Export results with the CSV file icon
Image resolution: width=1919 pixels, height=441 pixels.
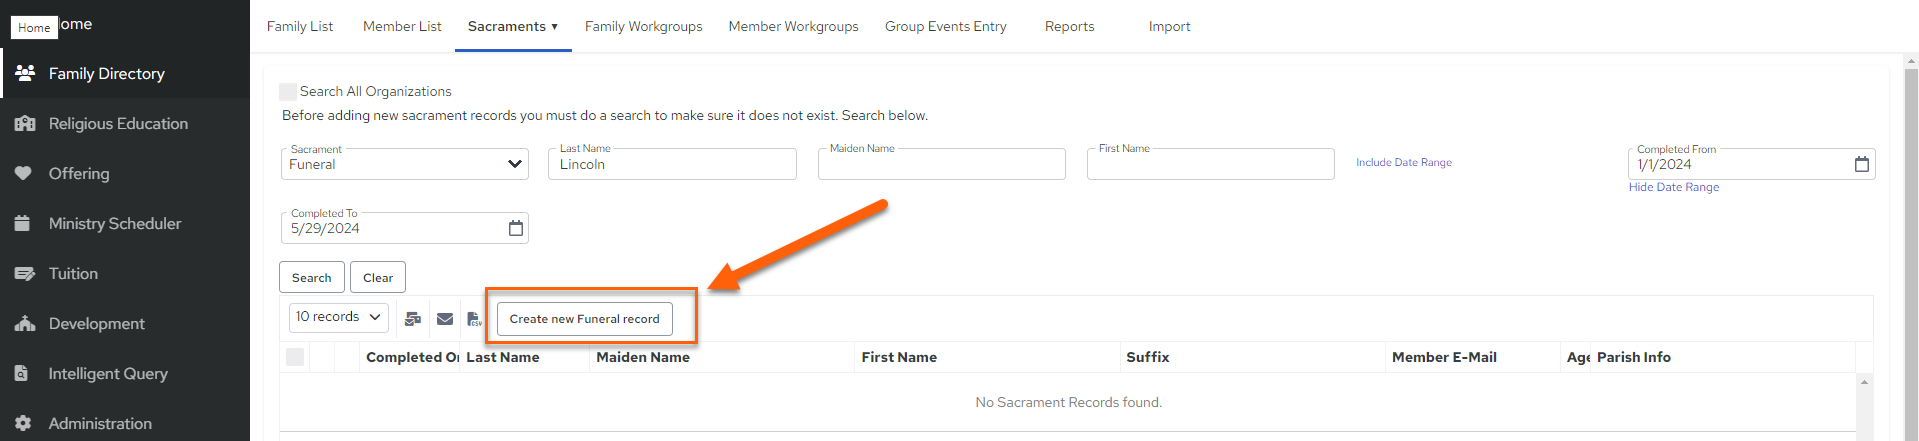[x=475, y=319]
